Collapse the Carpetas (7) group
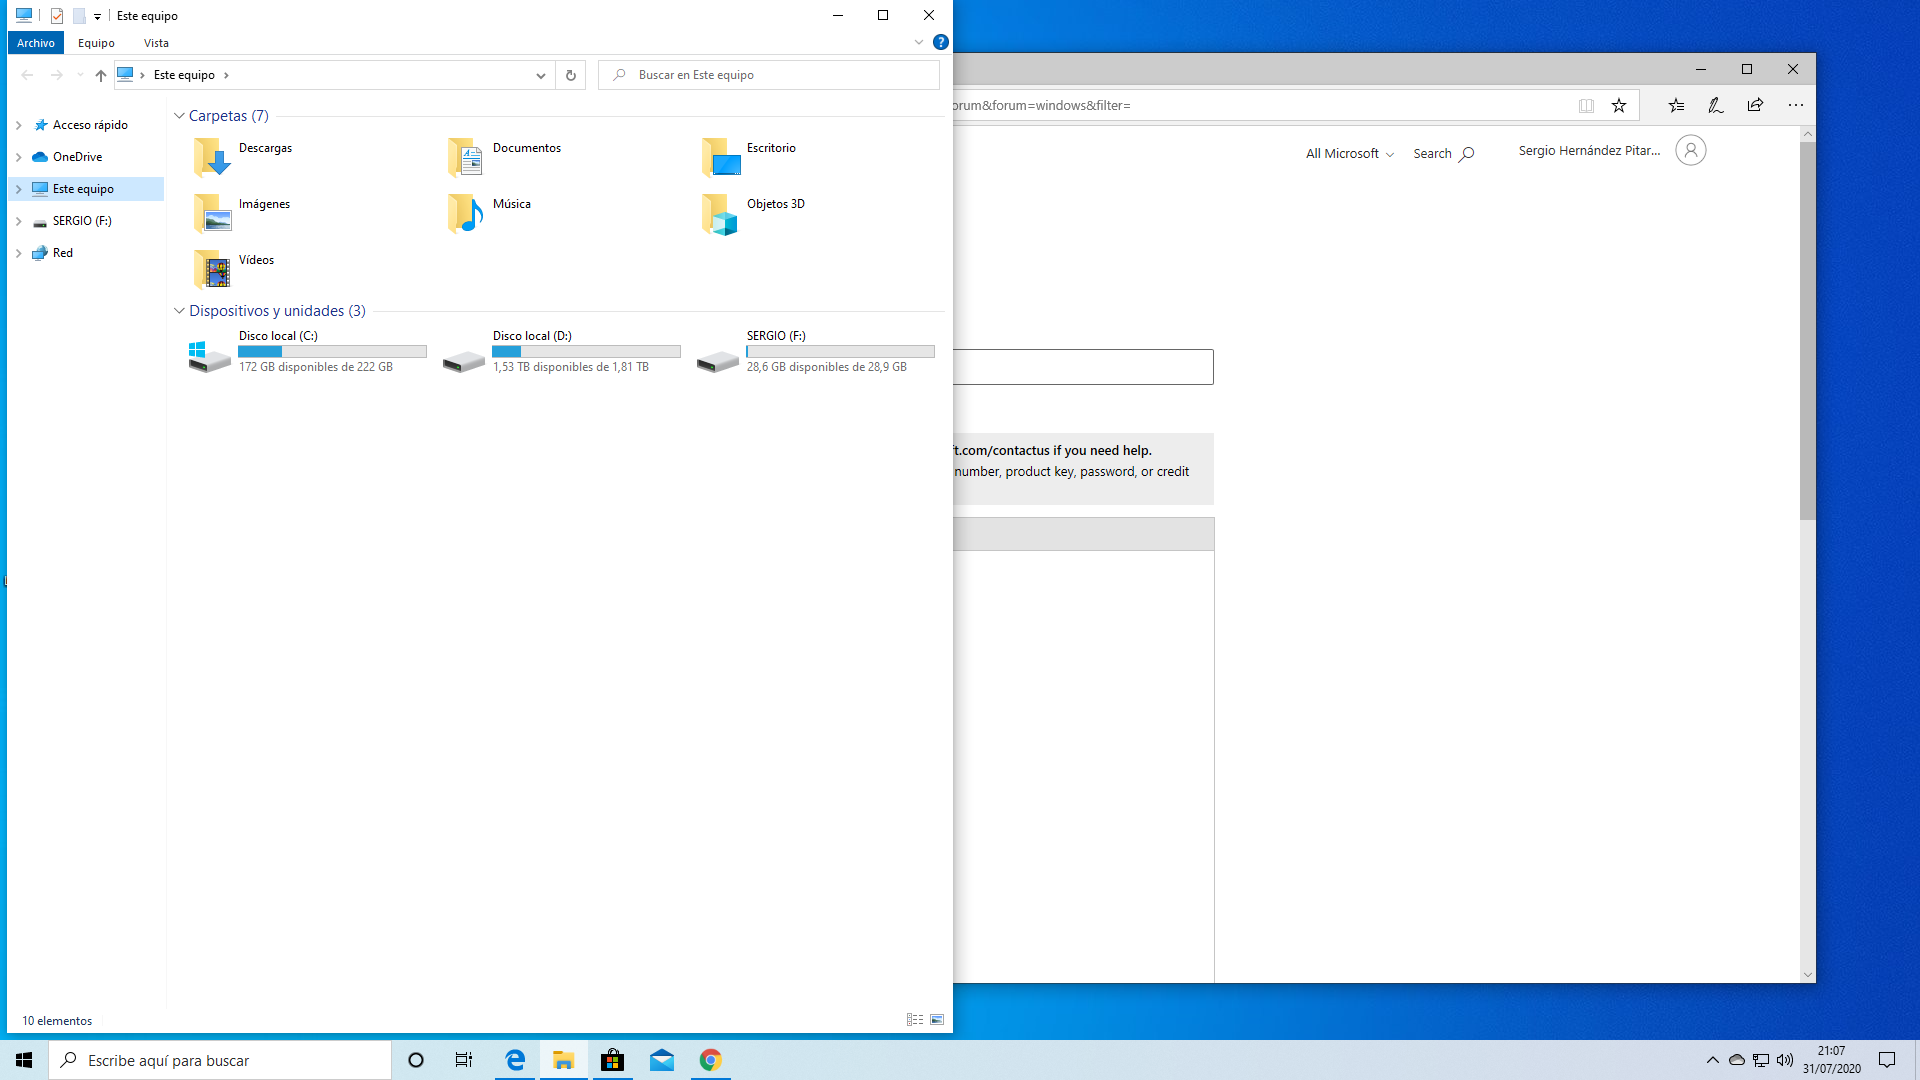The image size is (1920, 1080). coord(179,116)
